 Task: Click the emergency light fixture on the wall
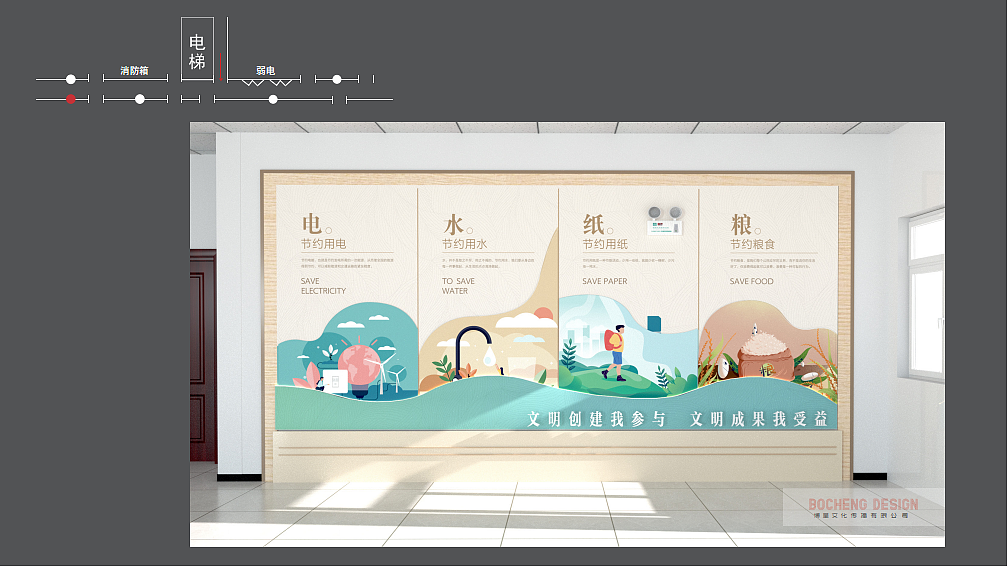665,220
